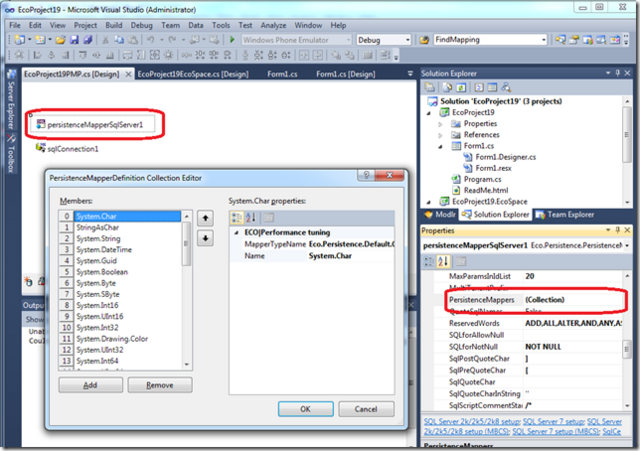Move the selected member up with the arrow button

tap(205, 218)
